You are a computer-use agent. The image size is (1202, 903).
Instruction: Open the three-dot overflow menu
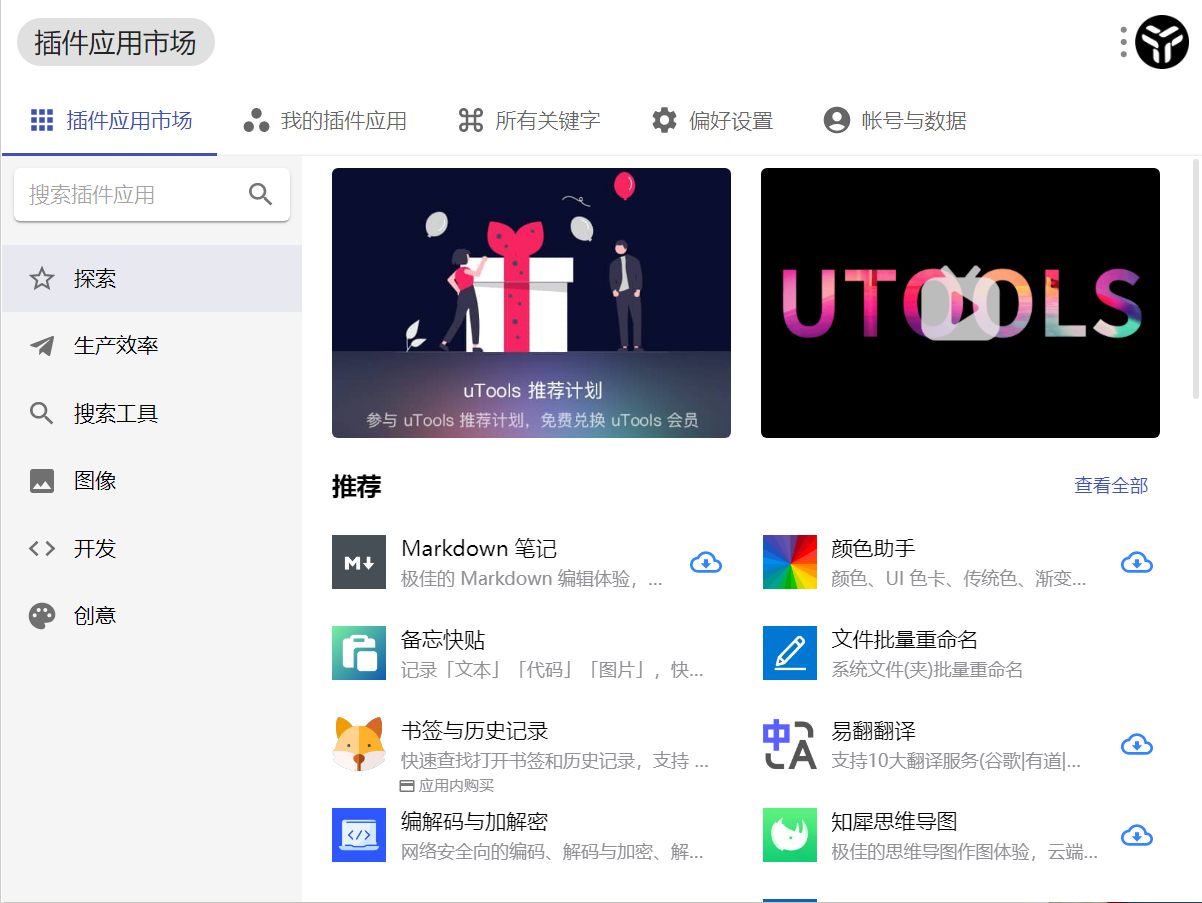coord(1126,42)
